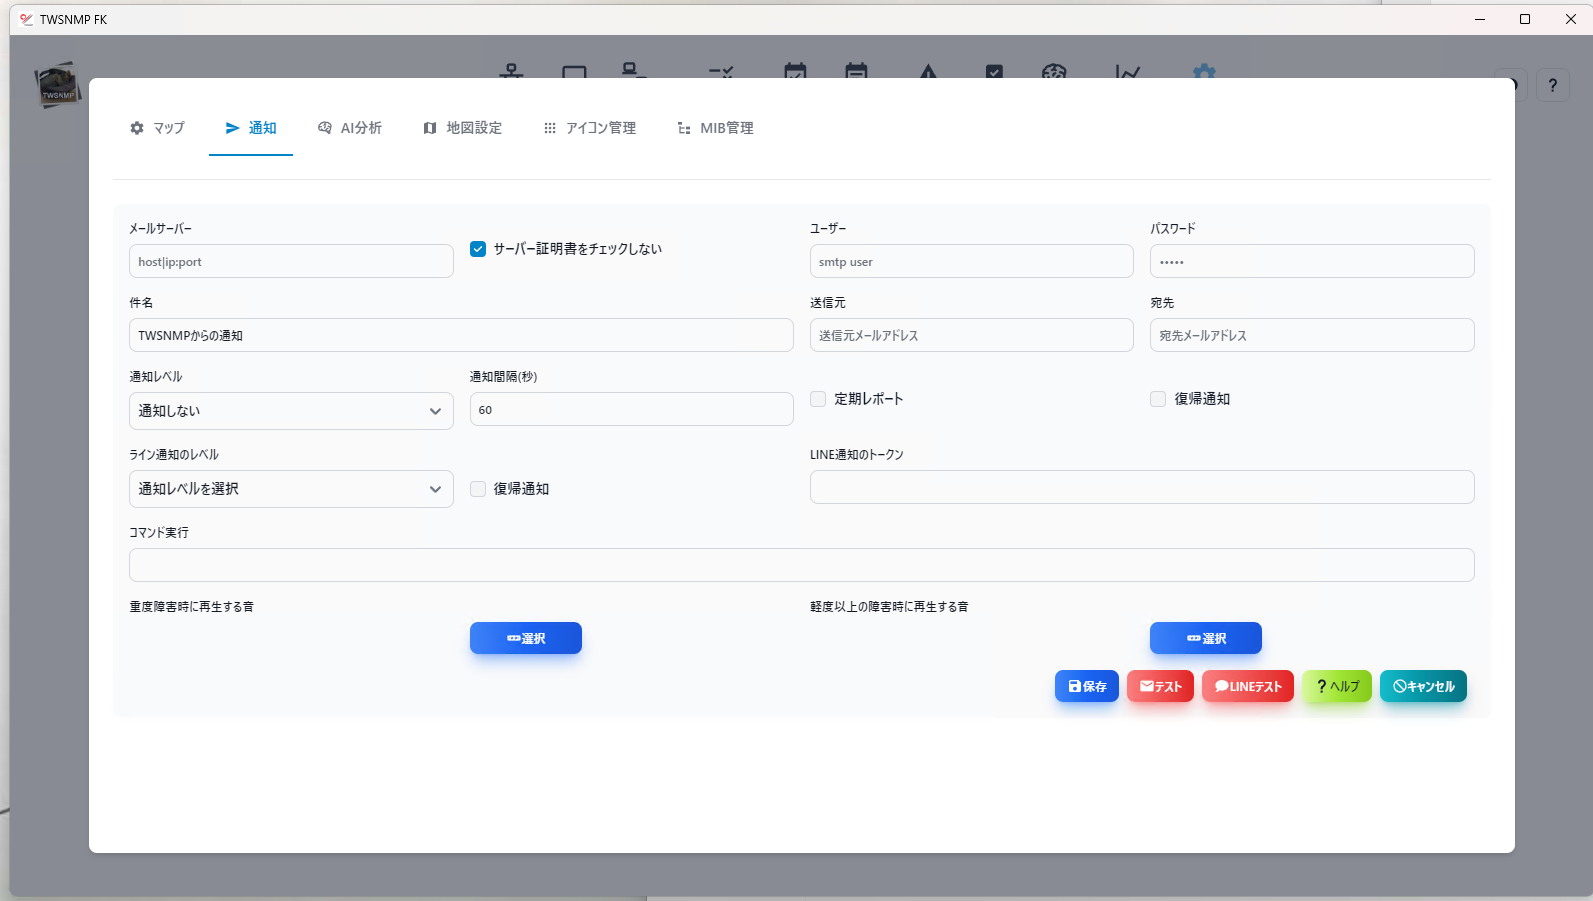Click the コマンド実行 input field
This screenshot has width=1593, height=901.
click(x=802, y=565)
